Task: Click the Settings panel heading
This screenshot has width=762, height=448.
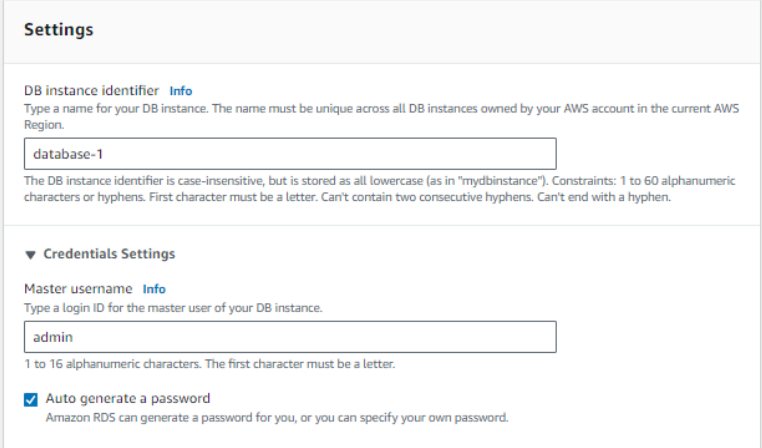Action: pyautogui.click(x=59, y=29)
